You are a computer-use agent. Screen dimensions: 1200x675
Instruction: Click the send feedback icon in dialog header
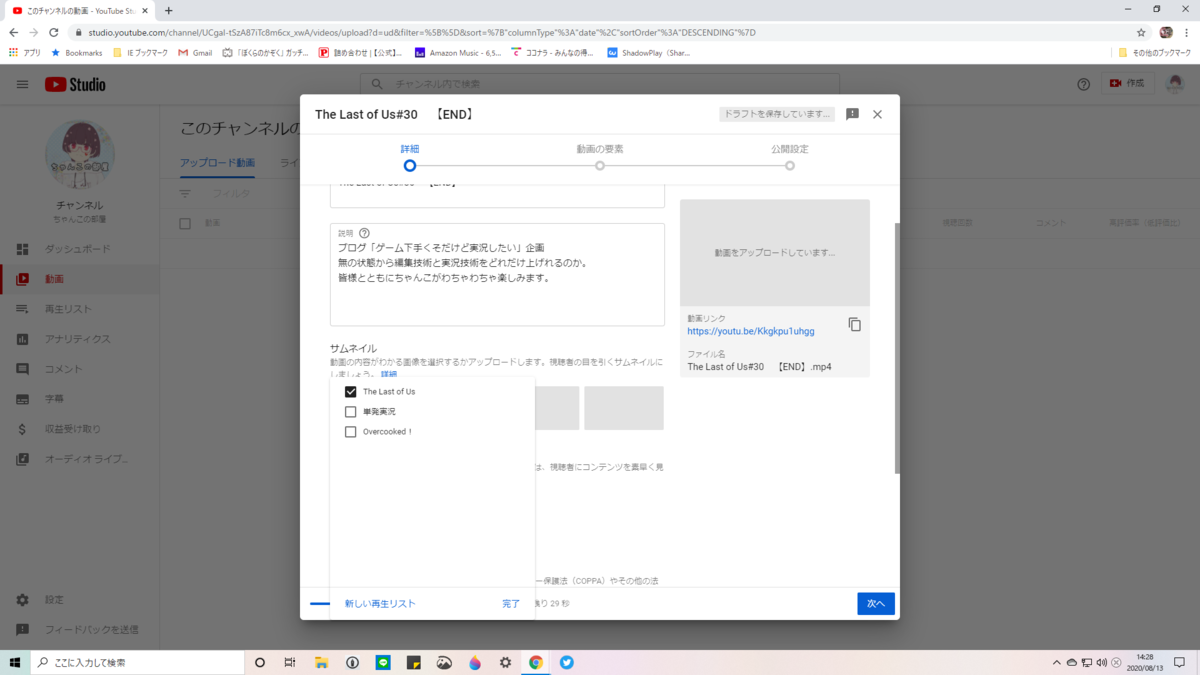852,115
